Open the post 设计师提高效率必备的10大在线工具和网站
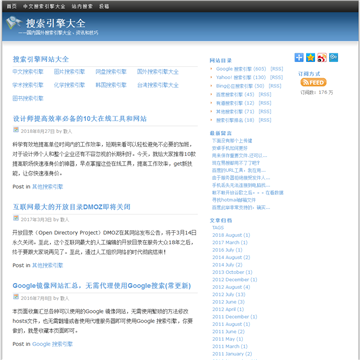 pos(80,119)
